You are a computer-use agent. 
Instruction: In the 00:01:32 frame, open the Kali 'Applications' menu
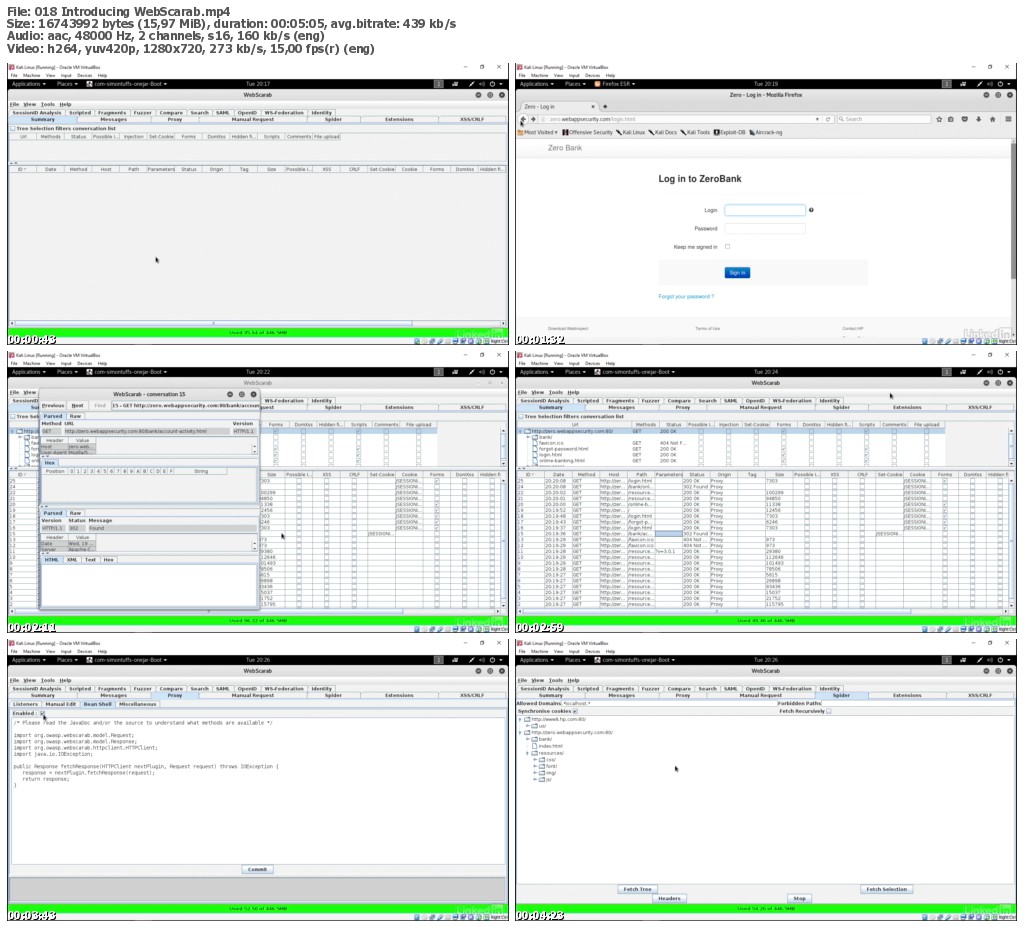click(x=536, y=84)
